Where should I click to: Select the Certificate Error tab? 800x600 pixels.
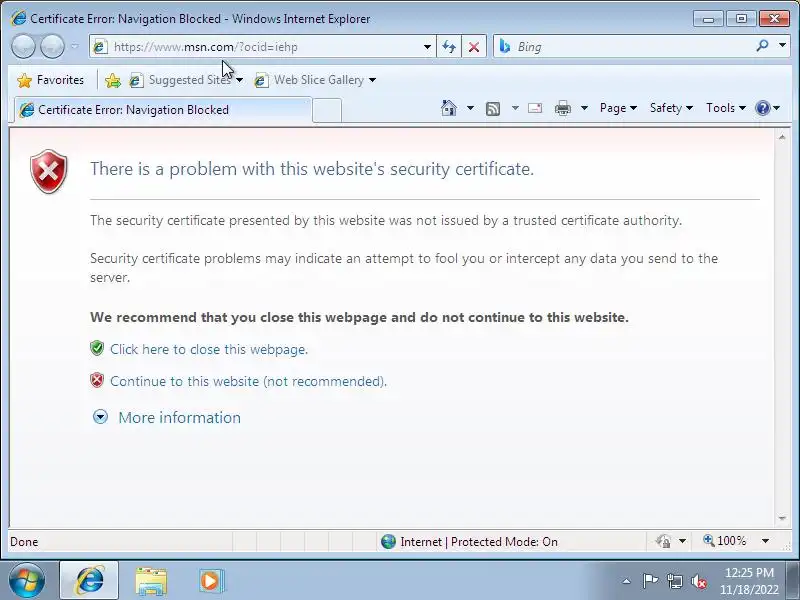tap(163, 110)
